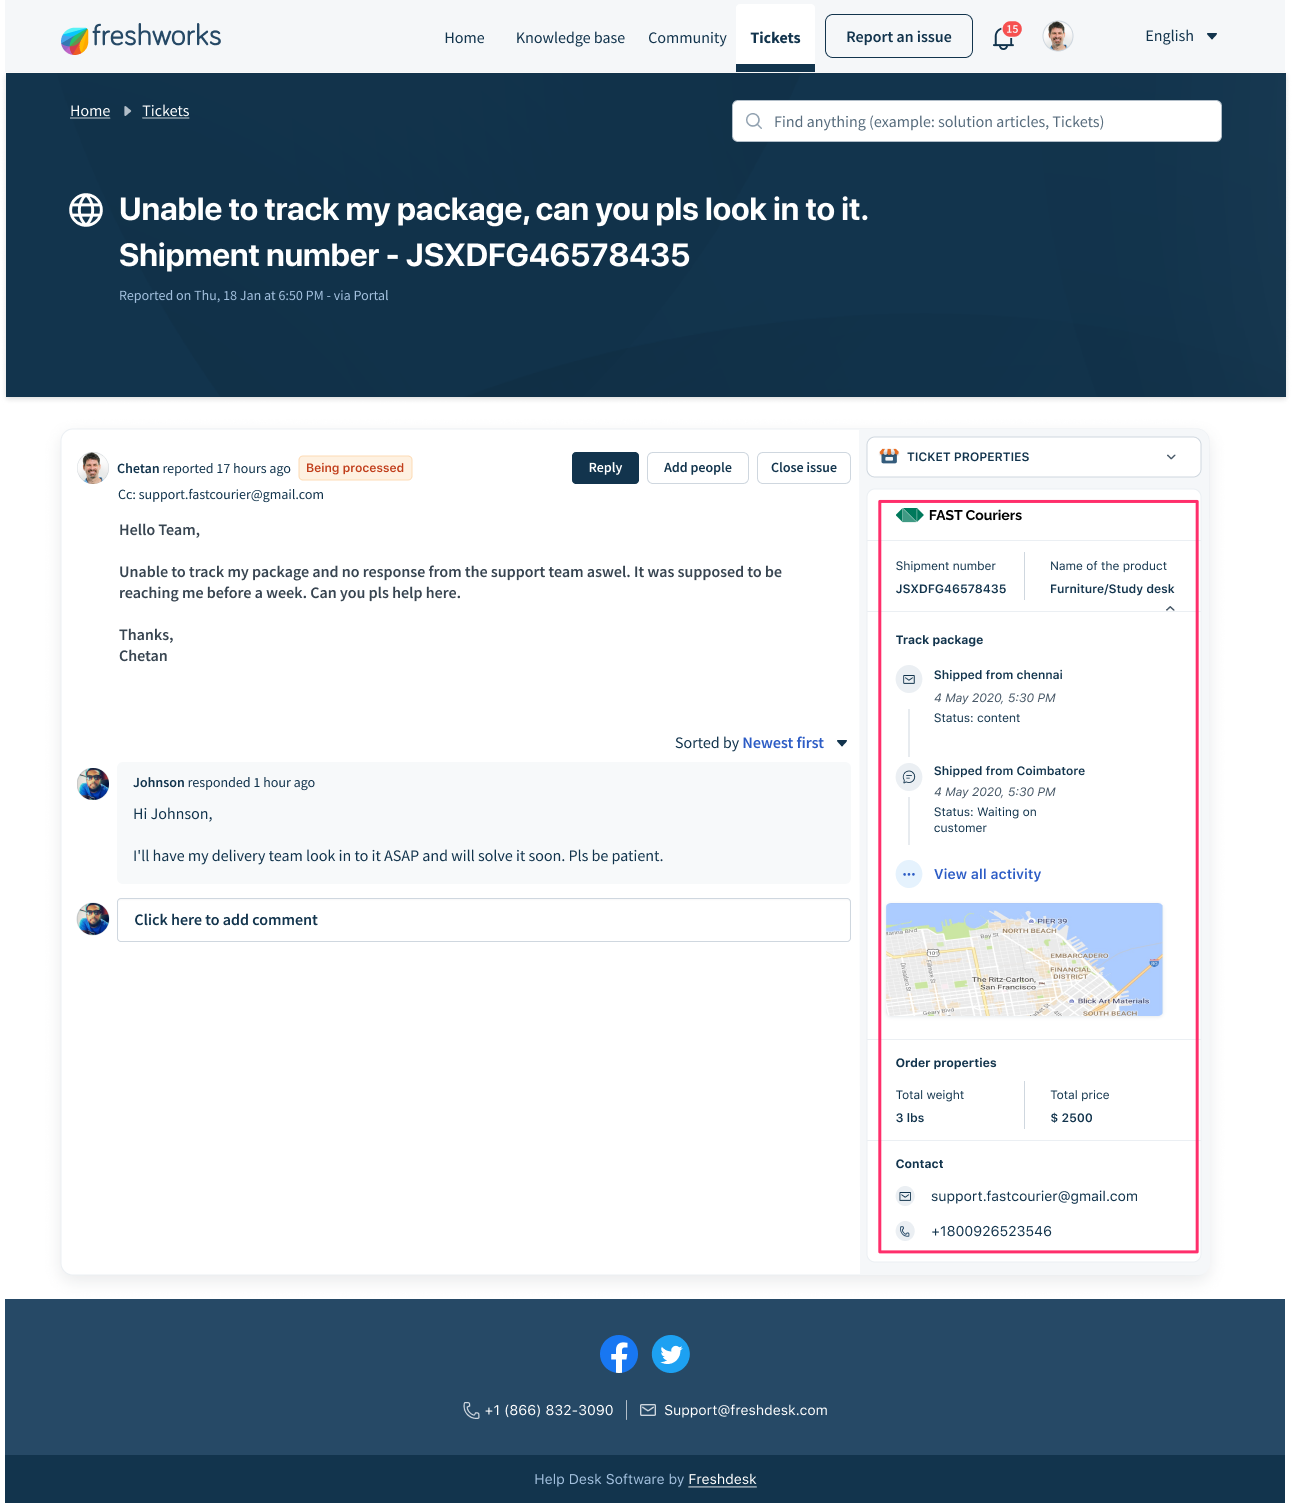Open the user profile avatar in header
Viewport: 1292px width, 1503px height.
(x=1058, y=36)
